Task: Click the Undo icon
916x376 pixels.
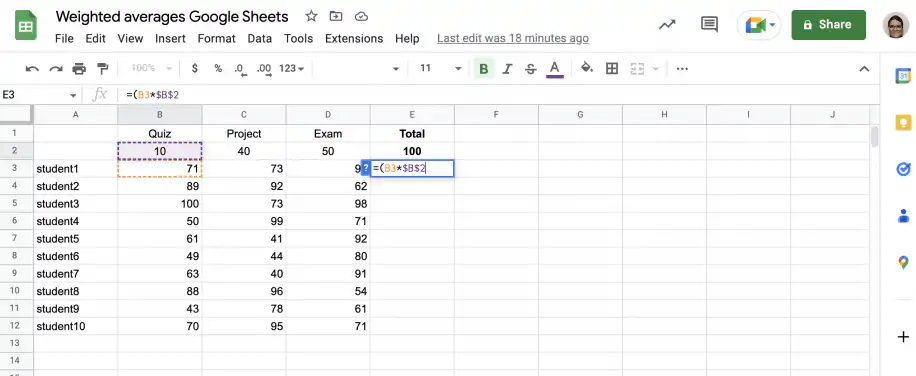Action: [x=32, y=69]
